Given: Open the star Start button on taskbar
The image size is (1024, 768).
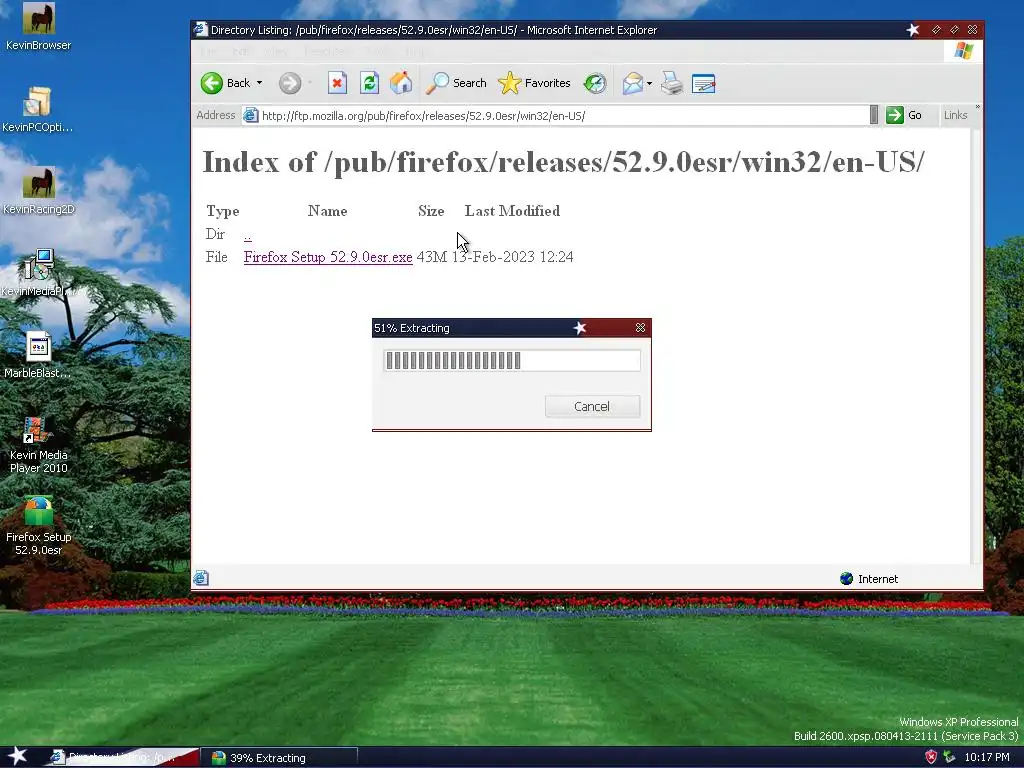Looking at the screenshot, I should [17, 757].
